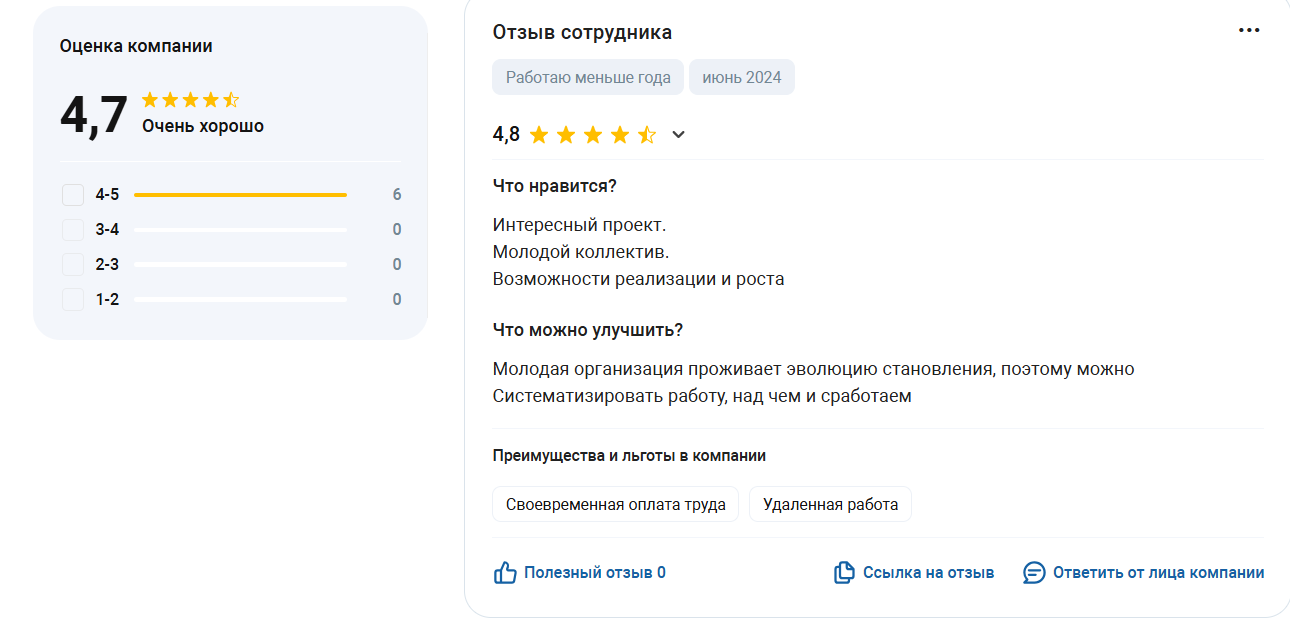Collapse the 2-3 filter row checkbox
This screenshot has height=630, width=1290.
[x=72, y=264]
